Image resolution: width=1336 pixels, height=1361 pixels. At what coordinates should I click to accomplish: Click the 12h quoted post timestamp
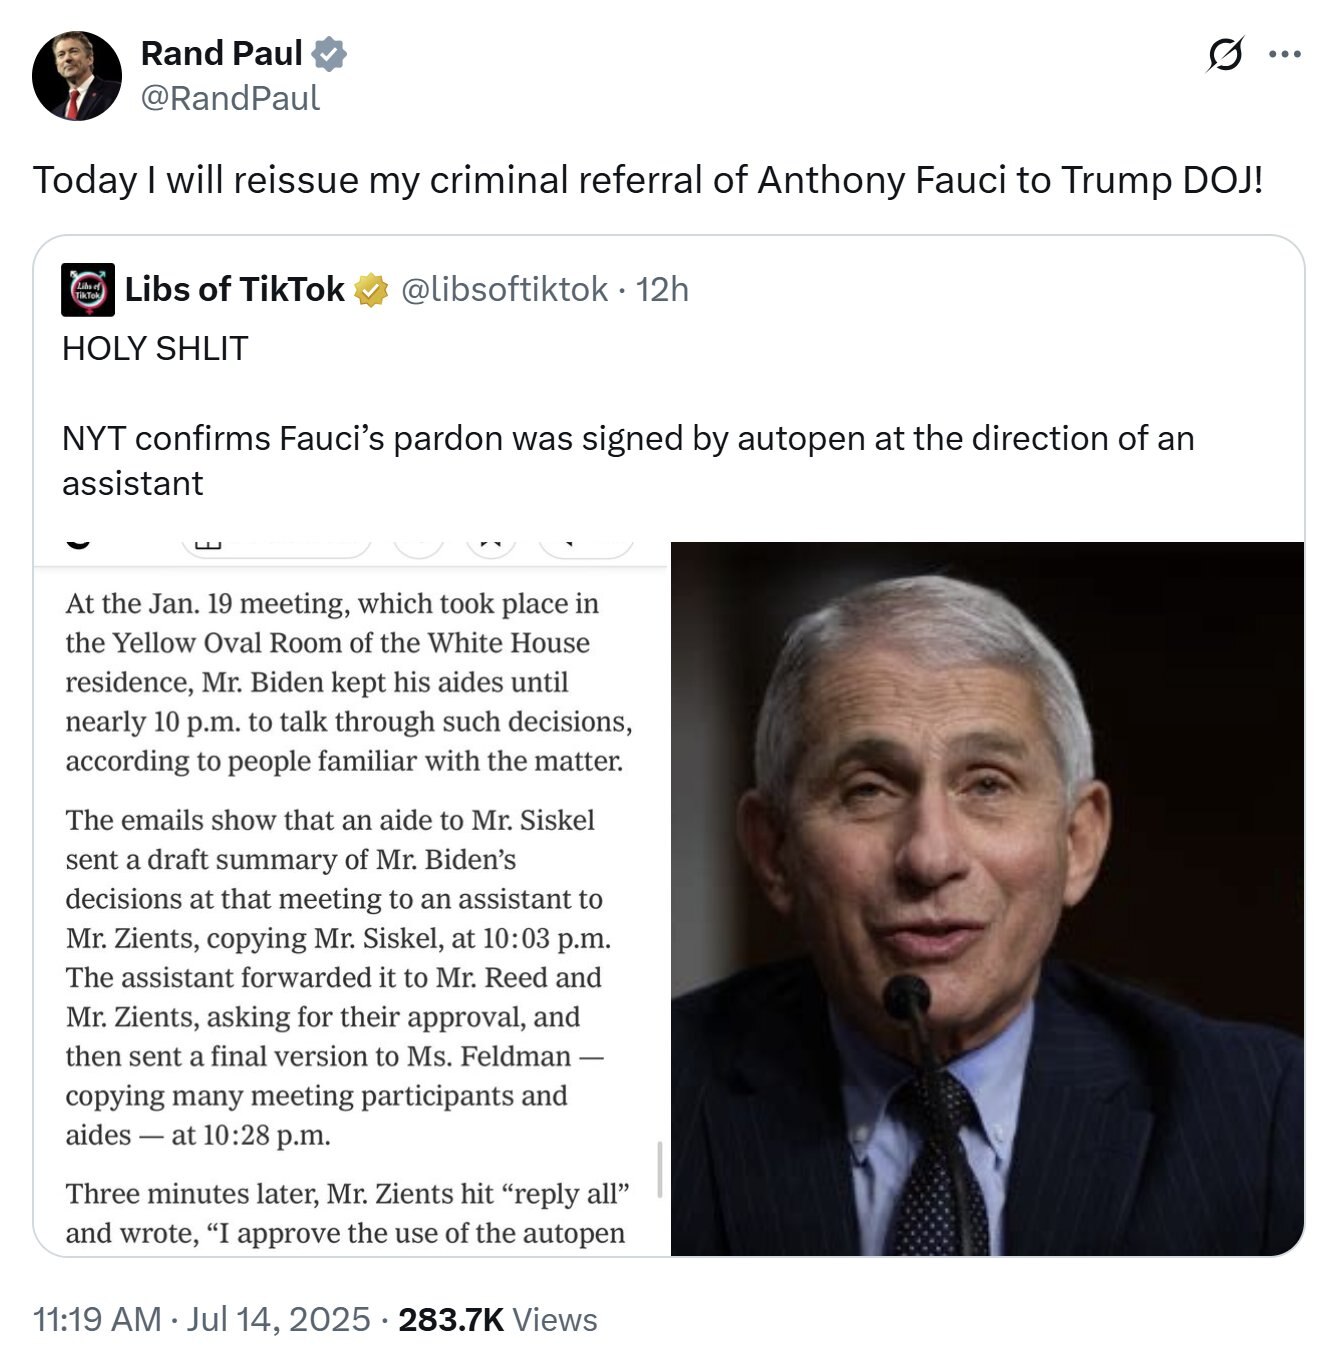pos(662,290)
